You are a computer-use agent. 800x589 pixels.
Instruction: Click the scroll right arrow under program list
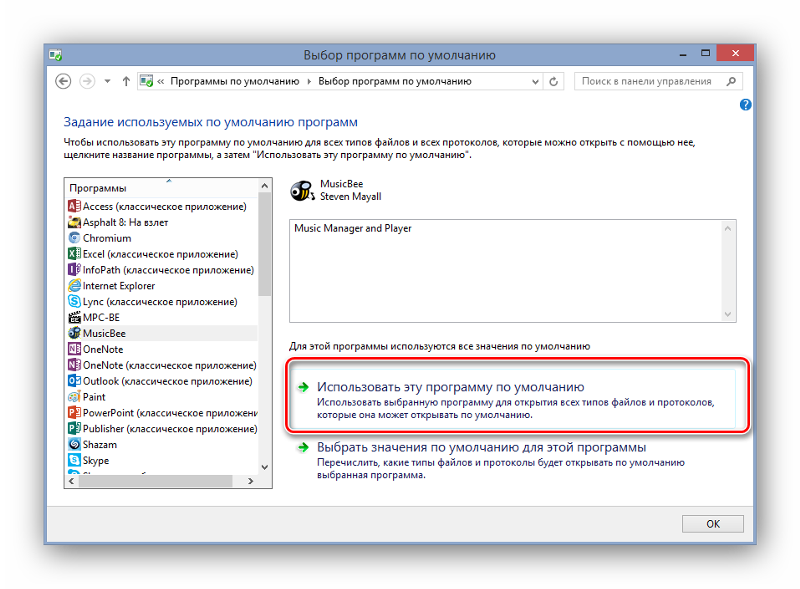(250, 481)
